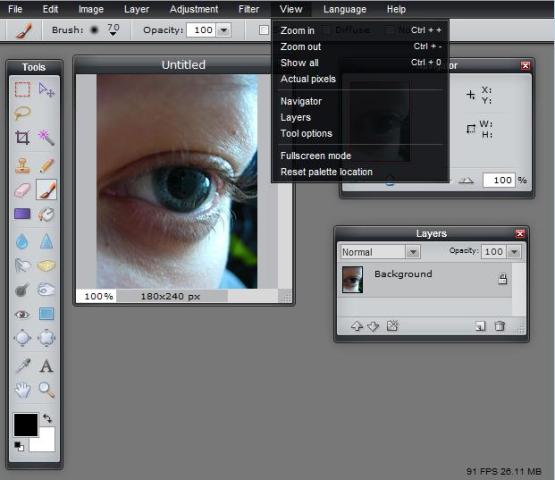Screen dimensions: 555x480
Task: Select the Bloat tool
Action: [23, 338]
